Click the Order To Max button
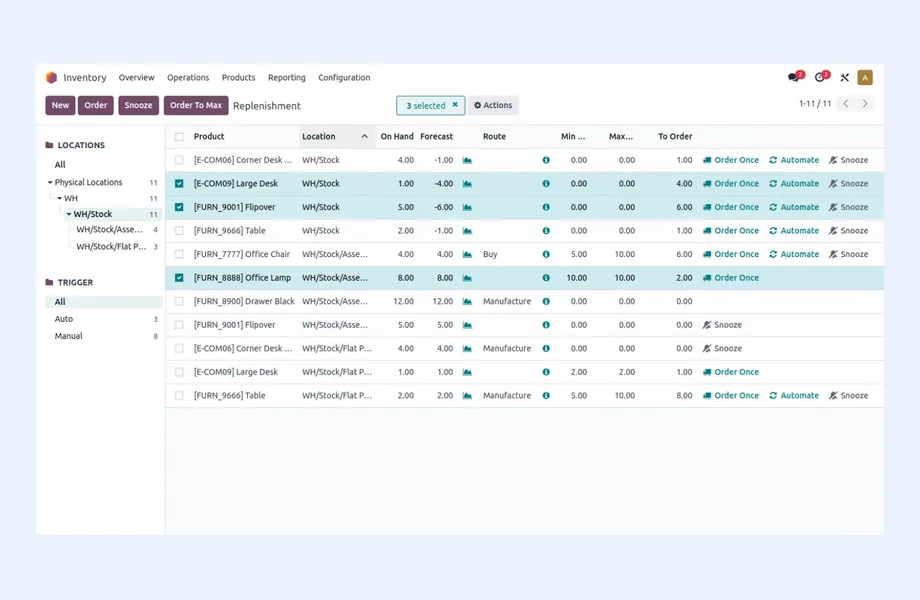Screen dimensions: 920x600 [x=196, y=105]
